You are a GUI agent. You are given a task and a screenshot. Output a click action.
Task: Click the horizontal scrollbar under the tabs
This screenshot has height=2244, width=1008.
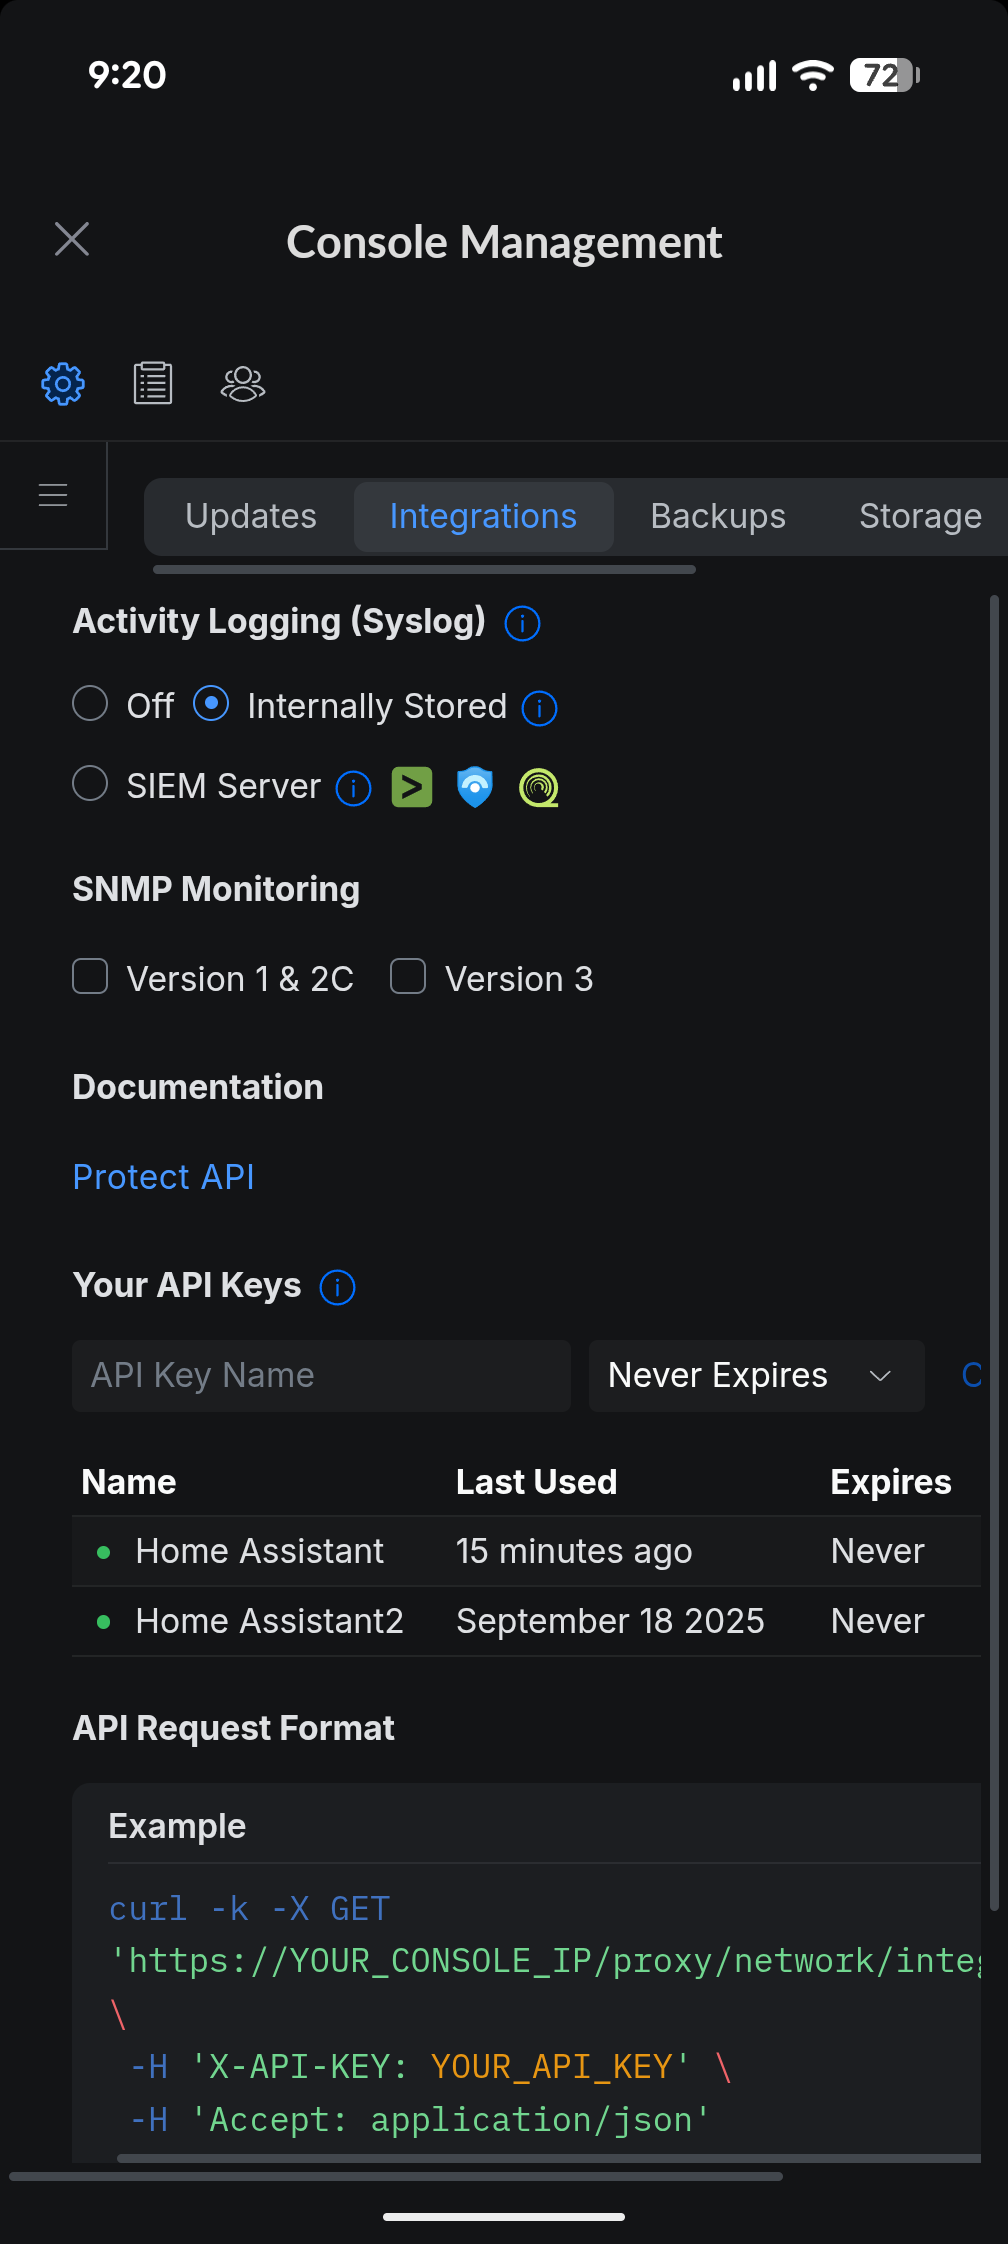point(424,570)
